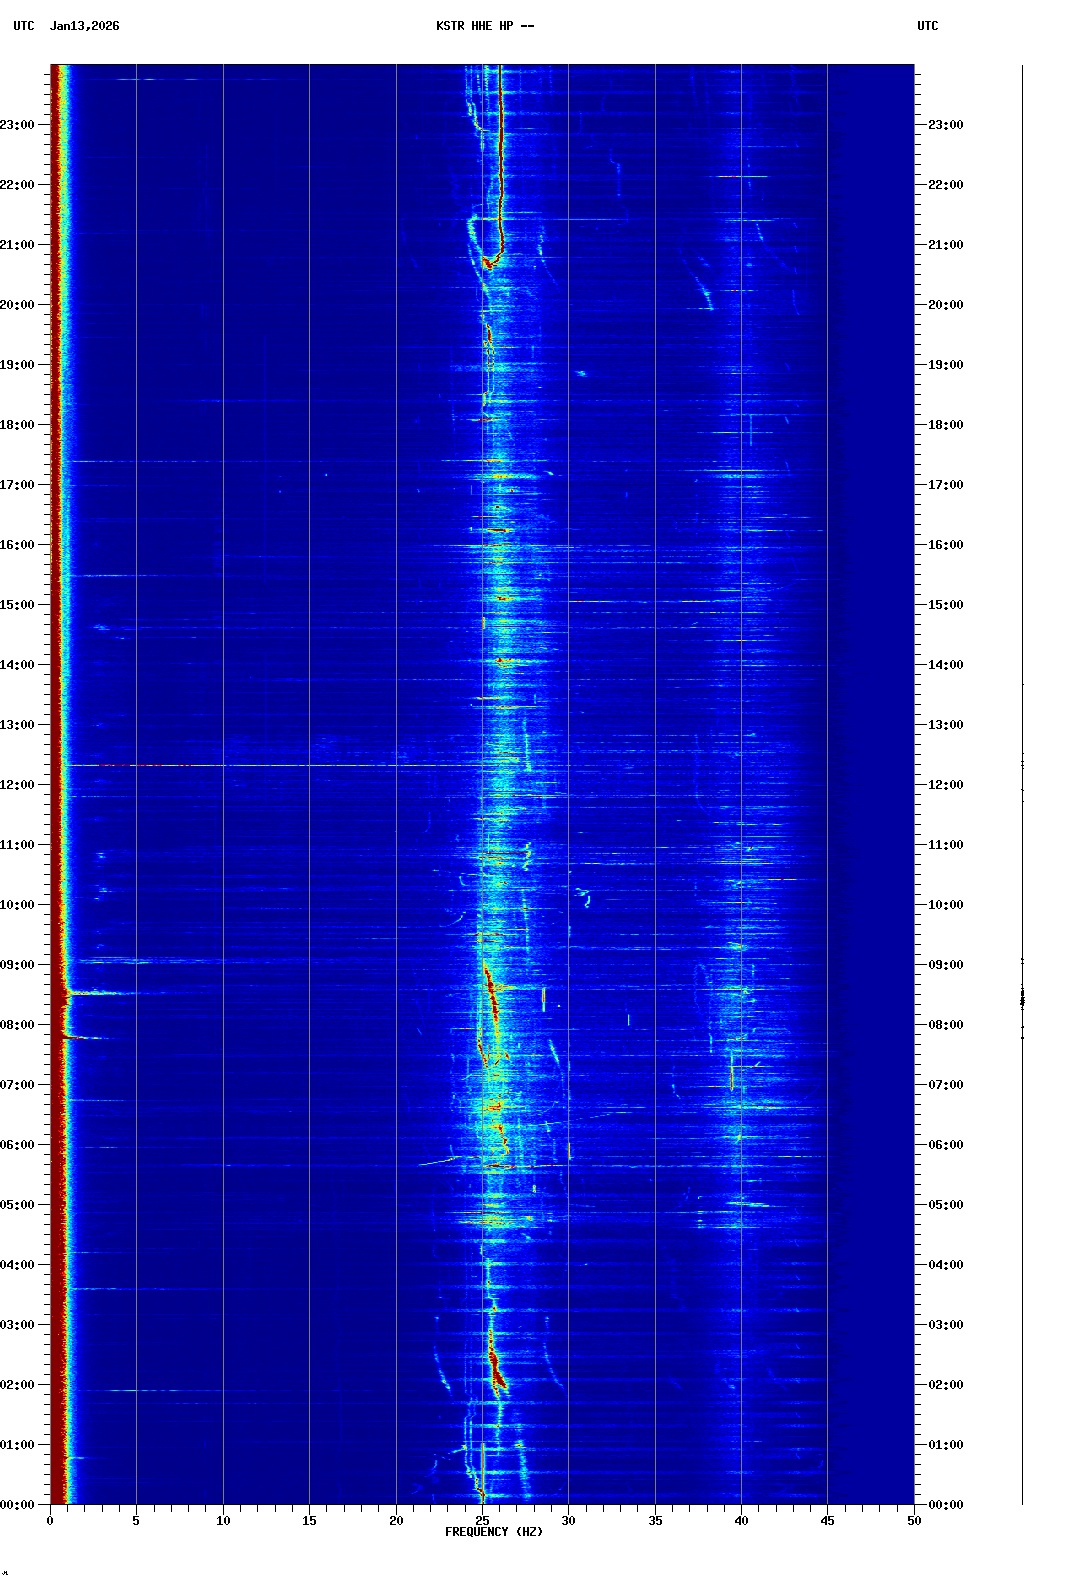Click the 25 tick label on the frequency axis
Screen dimensions: 1066x1584
coord(482,1521)
